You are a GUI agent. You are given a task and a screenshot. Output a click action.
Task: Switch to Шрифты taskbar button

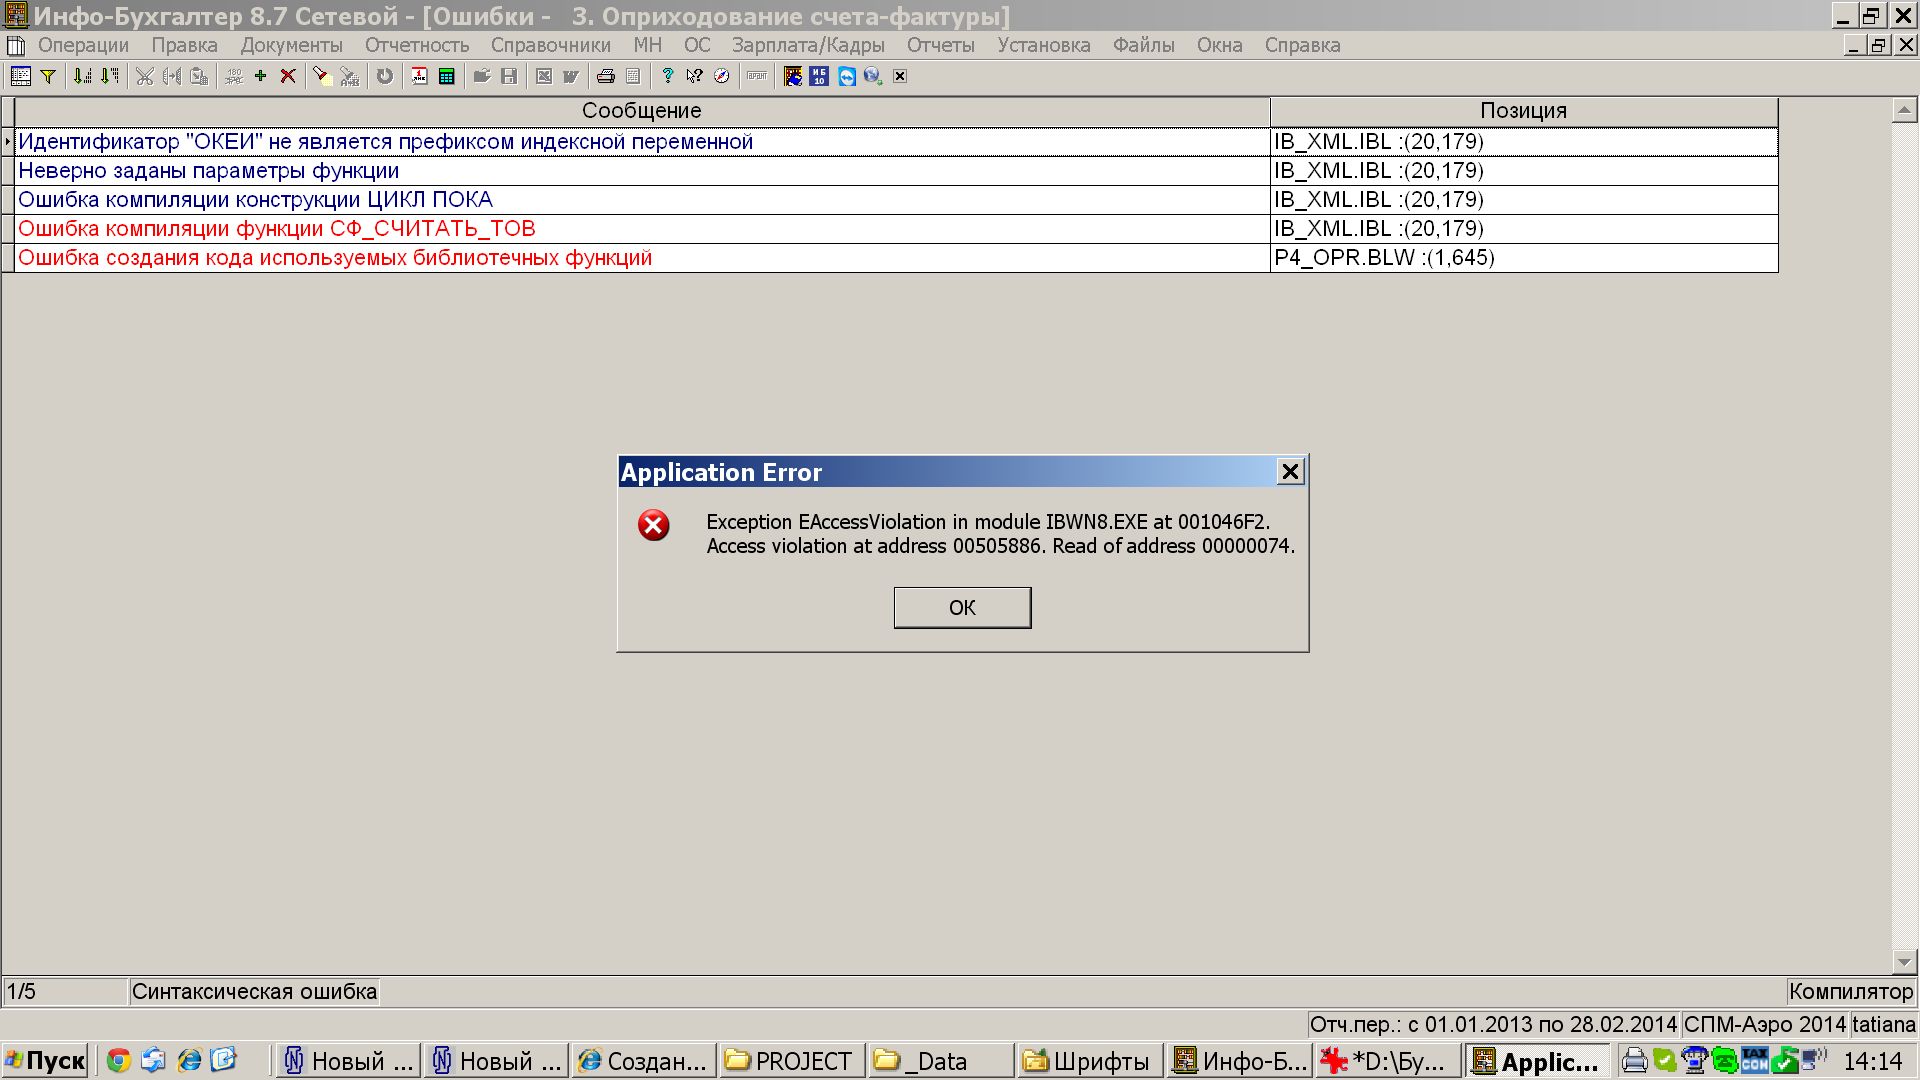1089,1060
